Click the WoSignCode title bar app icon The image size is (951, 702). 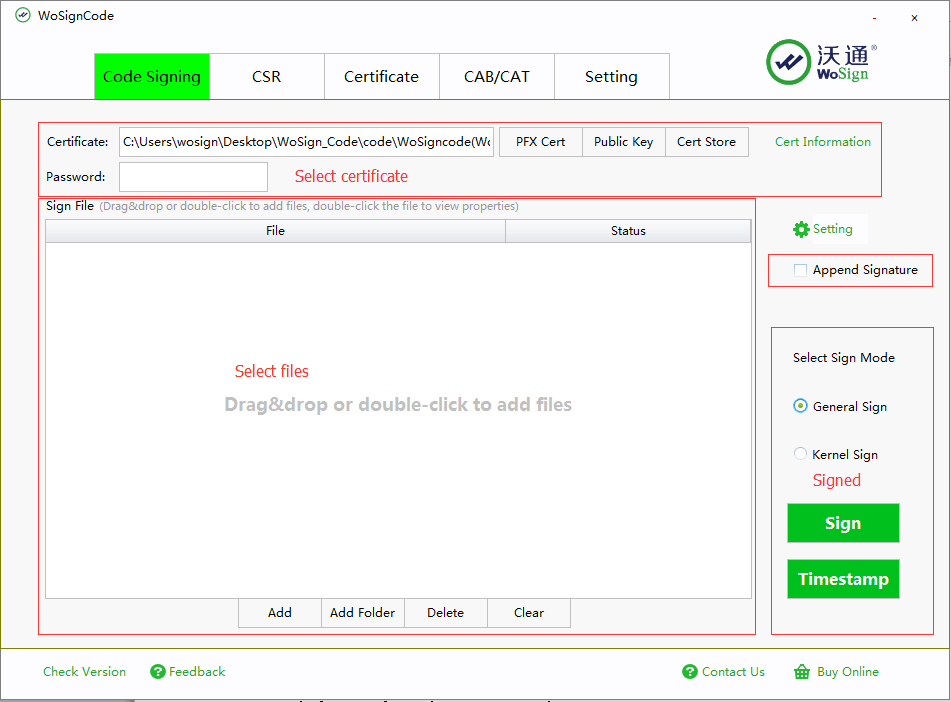coord(22,16)
